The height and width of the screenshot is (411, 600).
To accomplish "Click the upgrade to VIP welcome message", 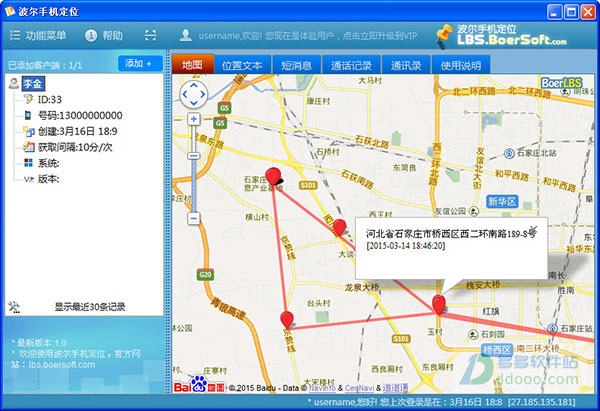I will (x=308, y=36).
